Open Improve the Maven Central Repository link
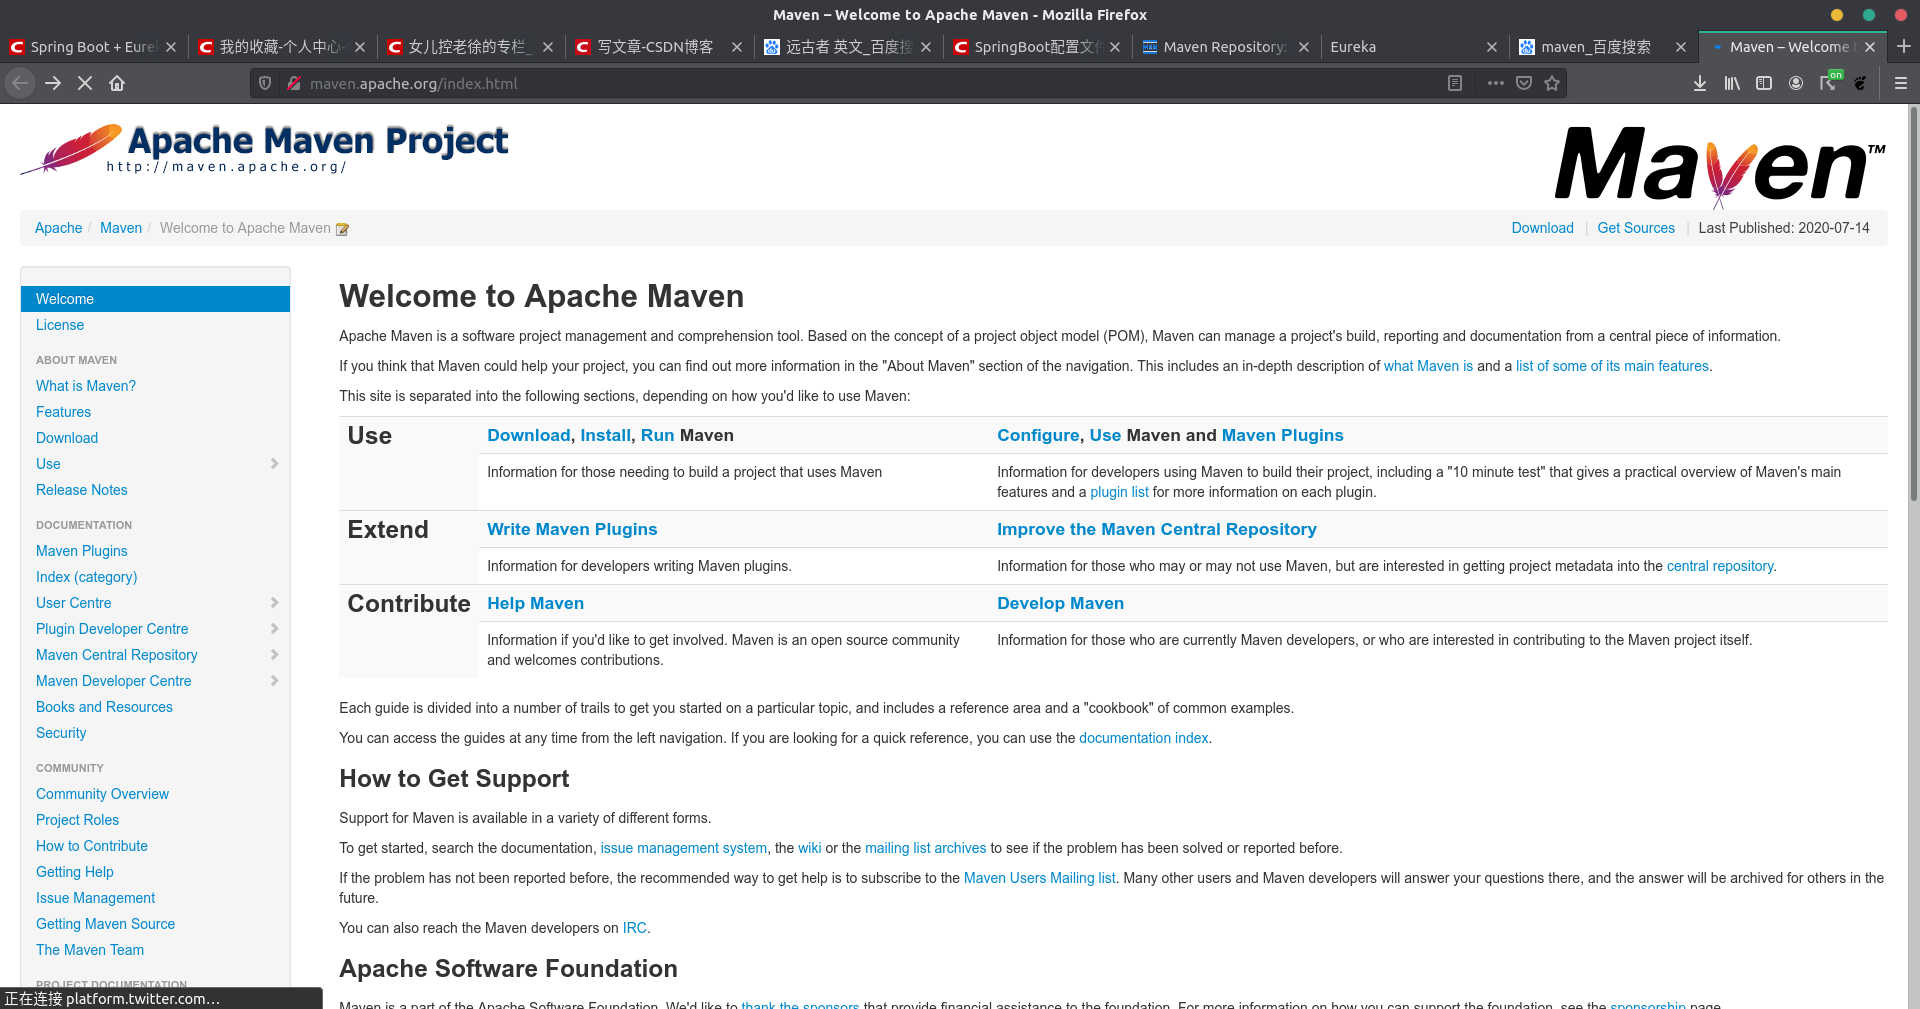The height and width of the screenshot is (1009, 1920). pos(1157,529)
